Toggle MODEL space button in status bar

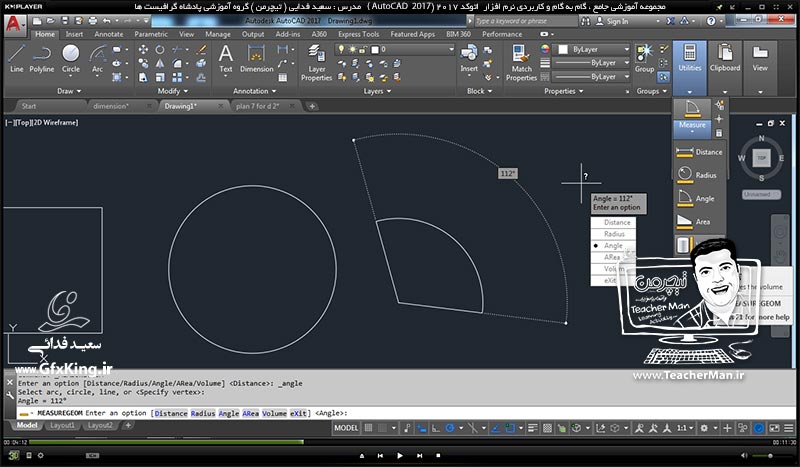(x=346, y=428)
